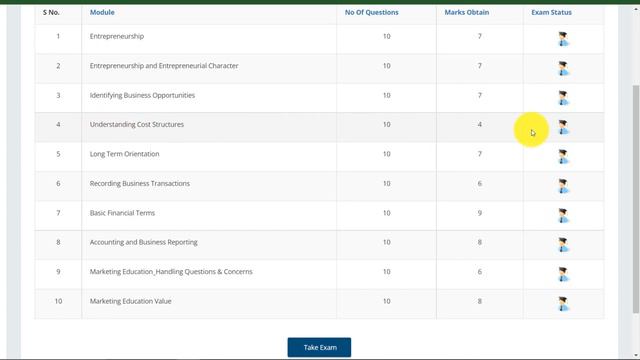Viewport: 640px width, 360px height.
Task: Click exam status icon for Basic Financial Terms
Action: tap(563, 216)
